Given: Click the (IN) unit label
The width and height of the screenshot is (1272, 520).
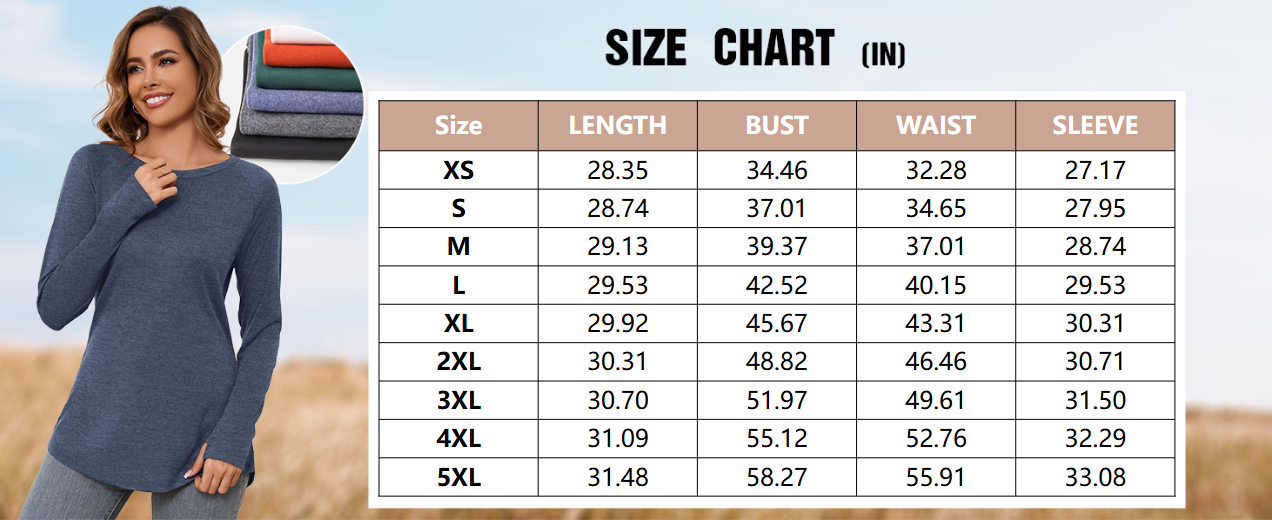Looking at the screenshot, I should (x=883, y=55).
